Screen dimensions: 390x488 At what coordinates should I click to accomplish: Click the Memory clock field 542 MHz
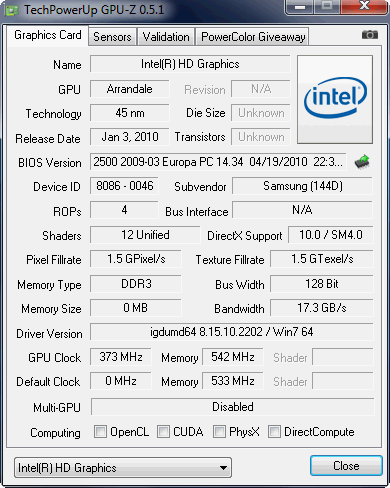pyautogui.click(x=233, y=357)
